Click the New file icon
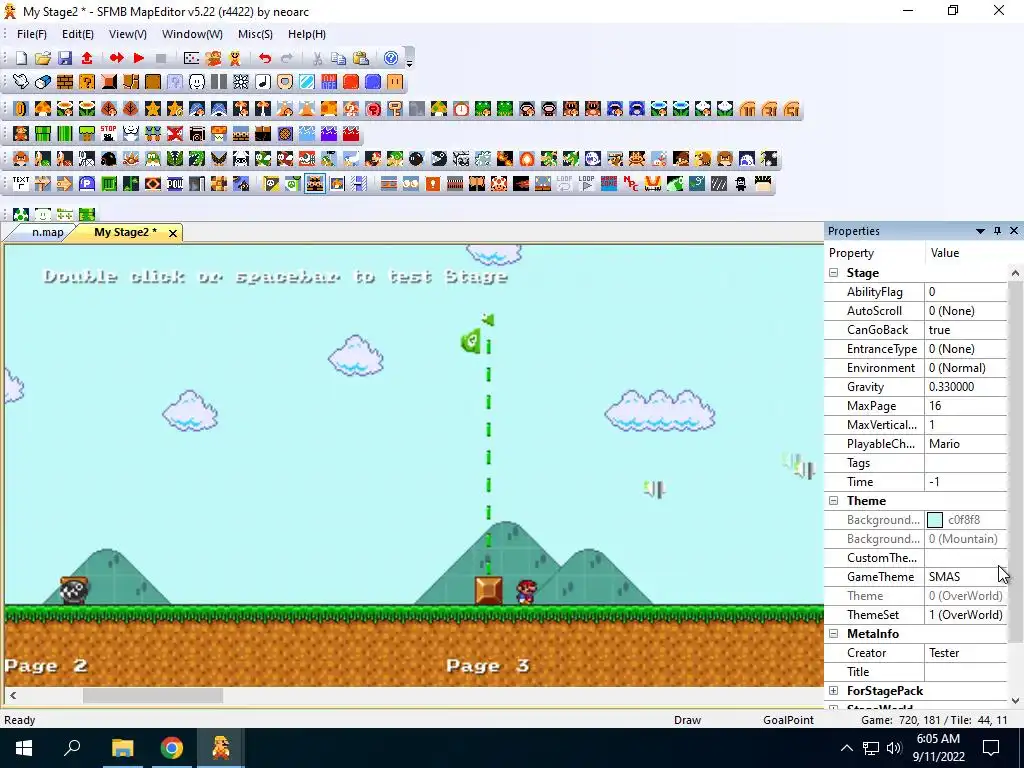 [x=21, y=59]
